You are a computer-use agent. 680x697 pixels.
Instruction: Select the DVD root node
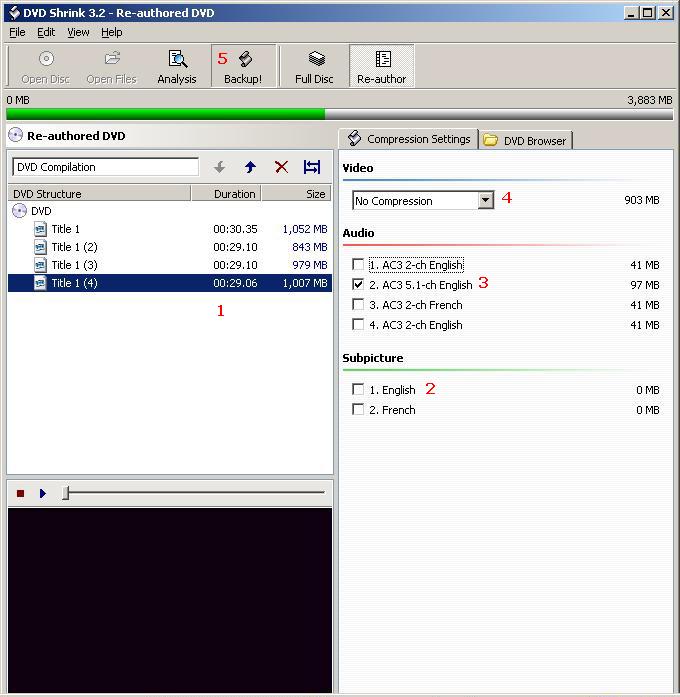coord(41,211)
